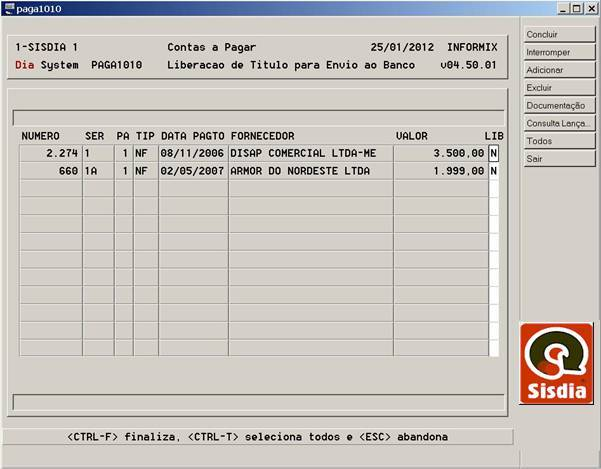Click the version v04.50.01 text

tap(468, 65)
